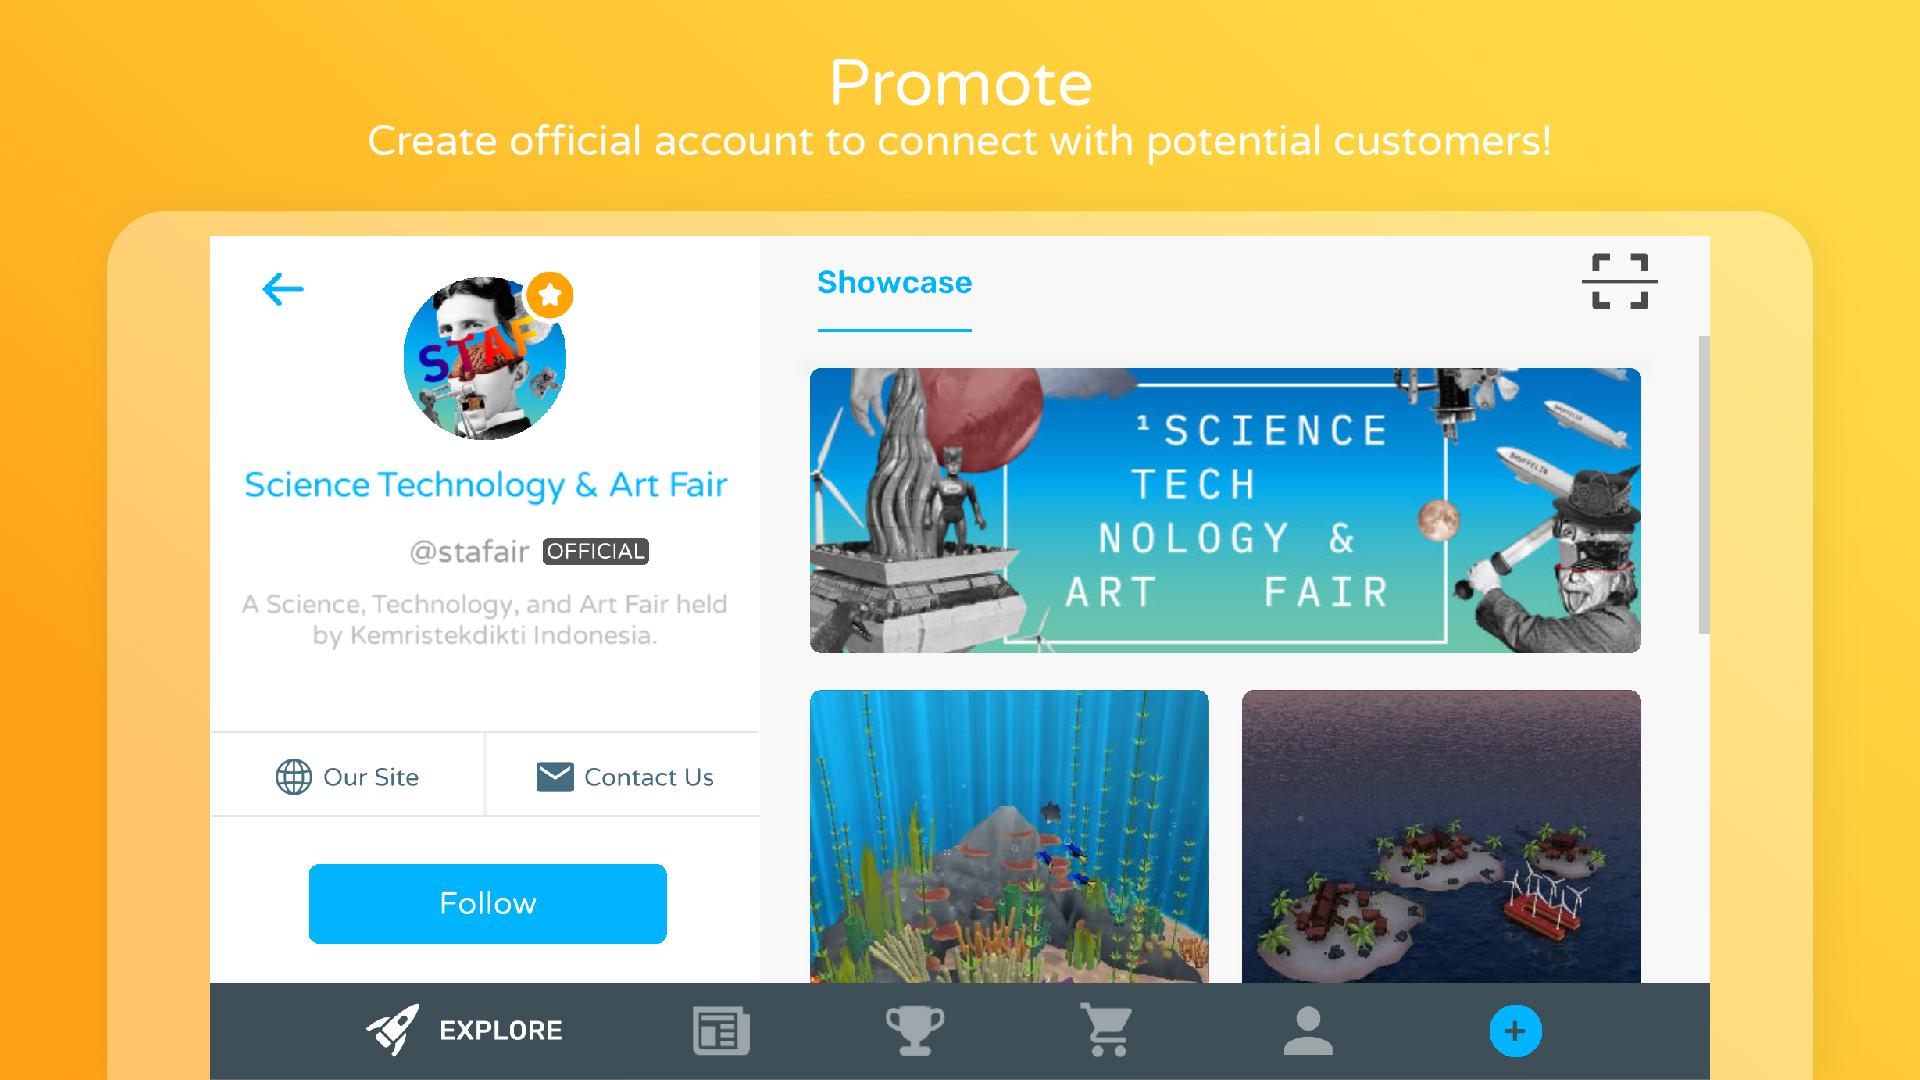Open the Our Site link
The height and width of the screenshot is (1080, 1920).
coord(348,777)
